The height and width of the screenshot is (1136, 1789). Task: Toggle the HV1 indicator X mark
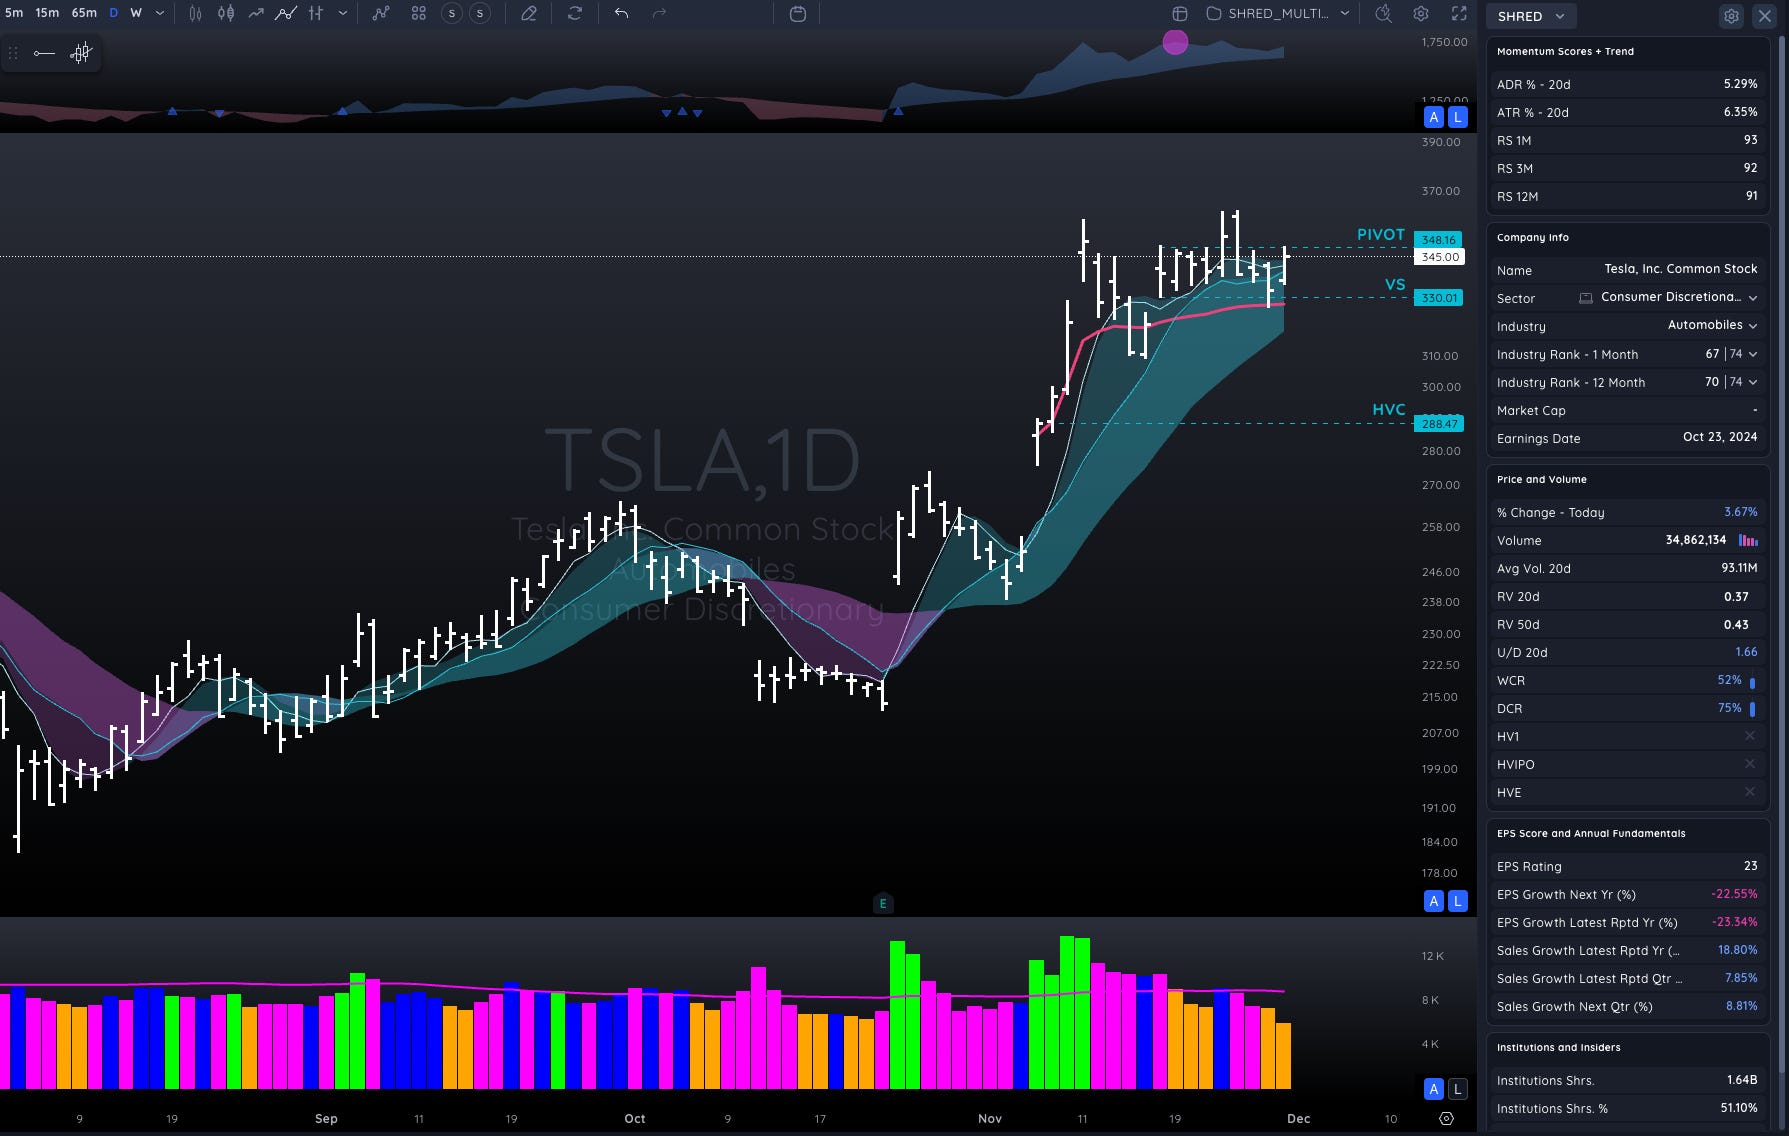1750,736
